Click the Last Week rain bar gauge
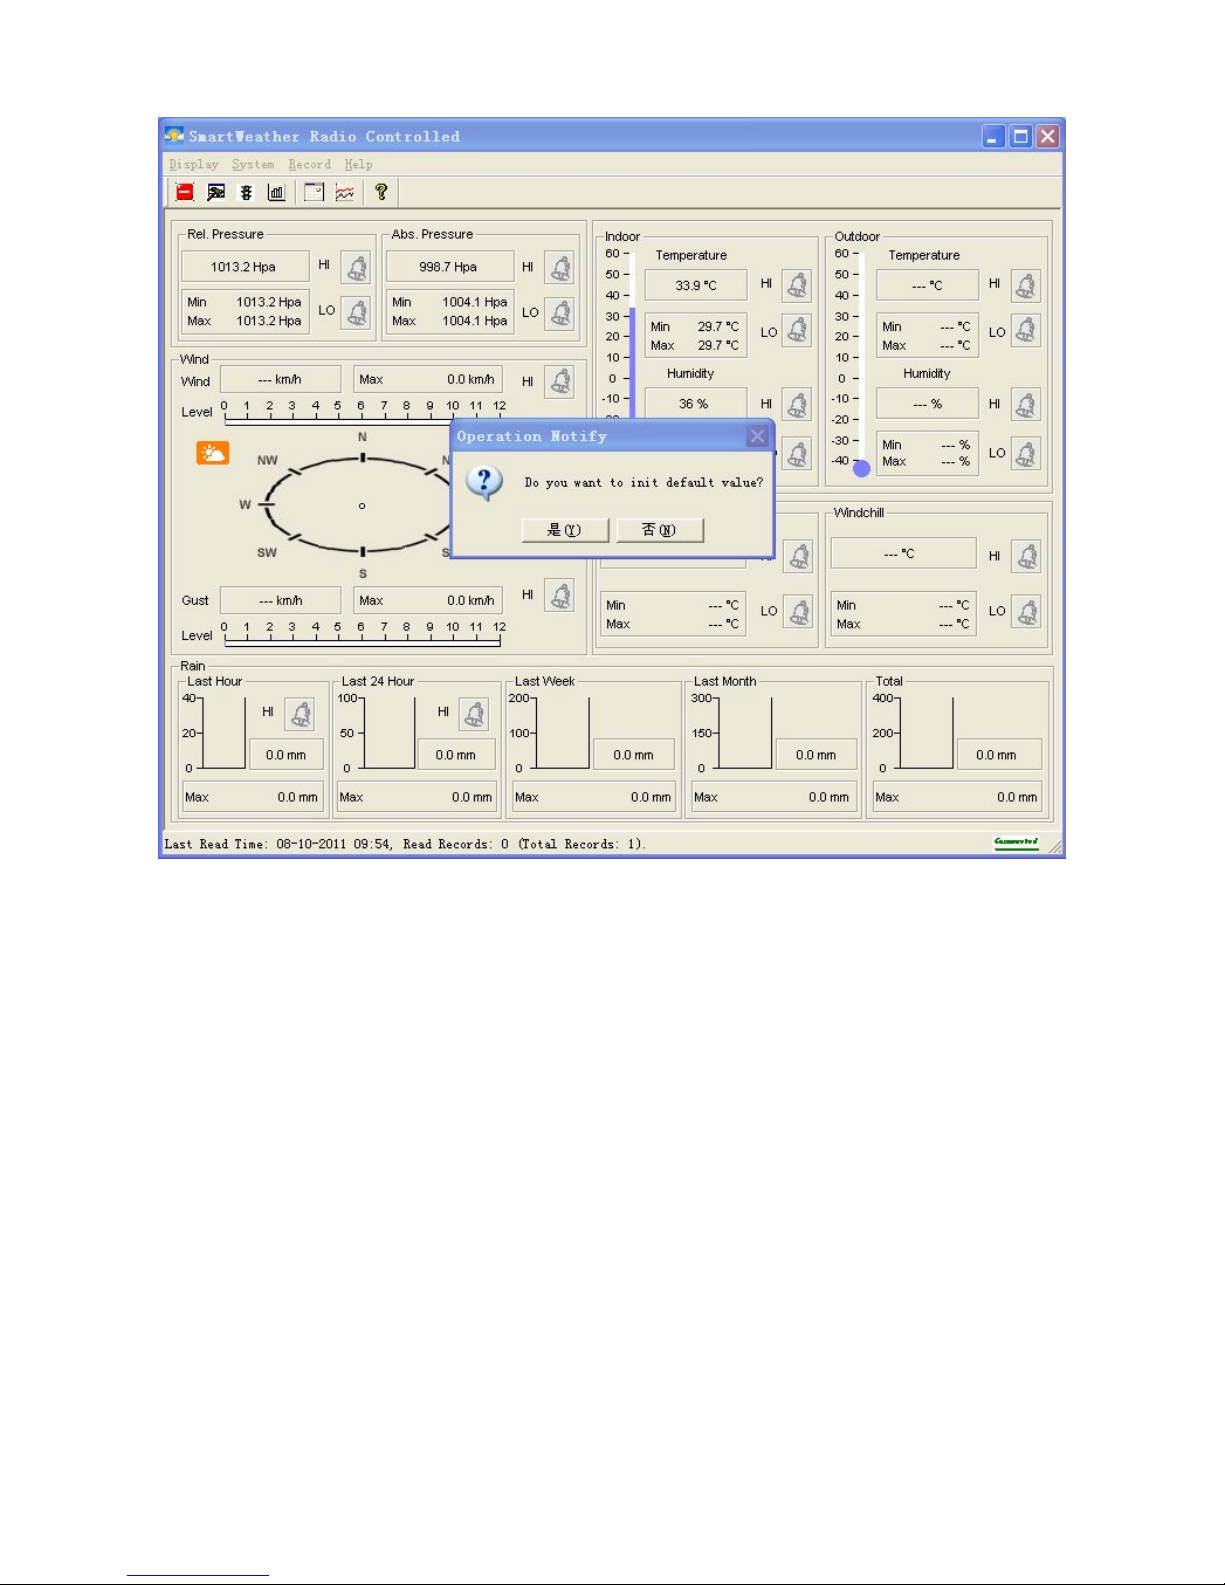1225x1585 pixels. point(563,733)
